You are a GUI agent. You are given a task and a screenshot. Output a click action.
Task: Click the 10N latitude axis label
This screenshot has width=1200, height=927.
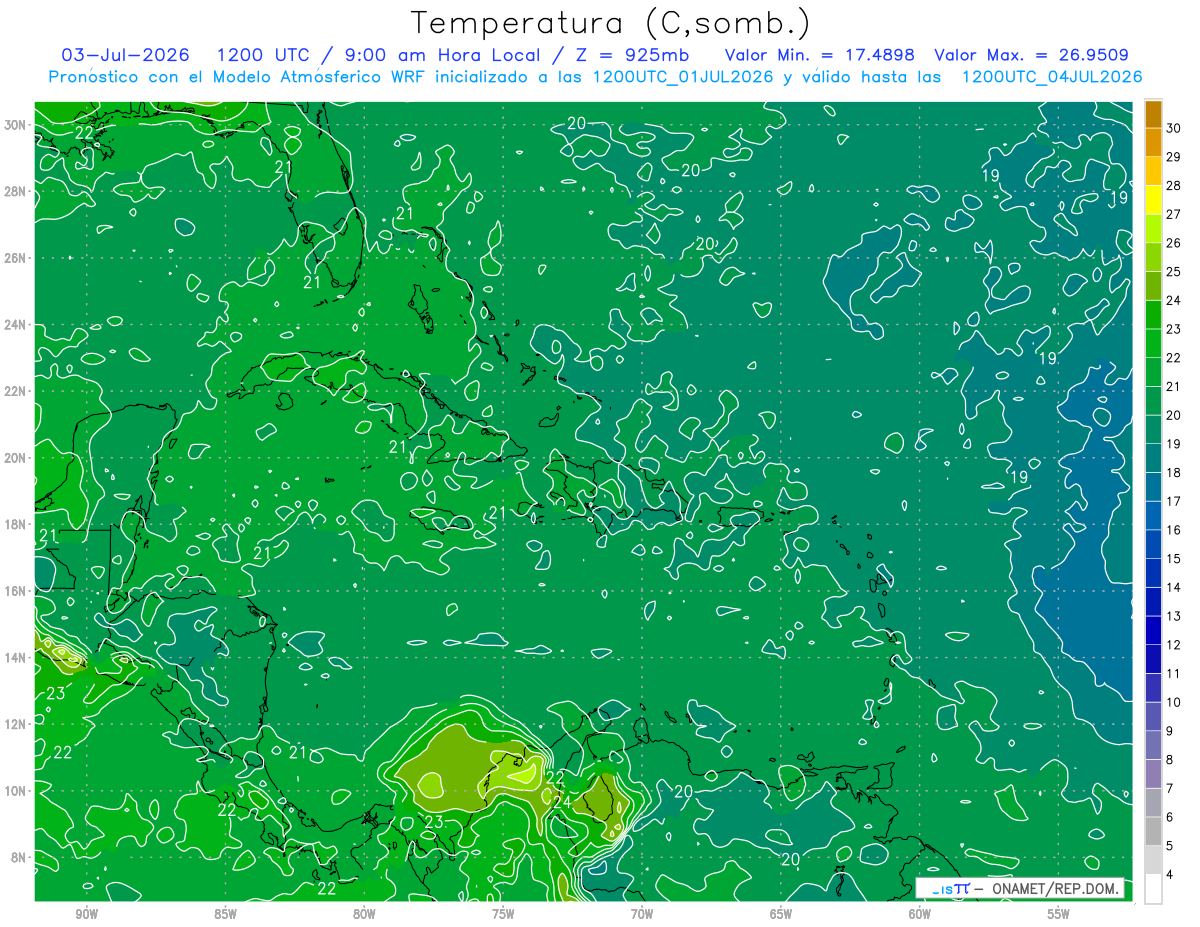point(16,791)
